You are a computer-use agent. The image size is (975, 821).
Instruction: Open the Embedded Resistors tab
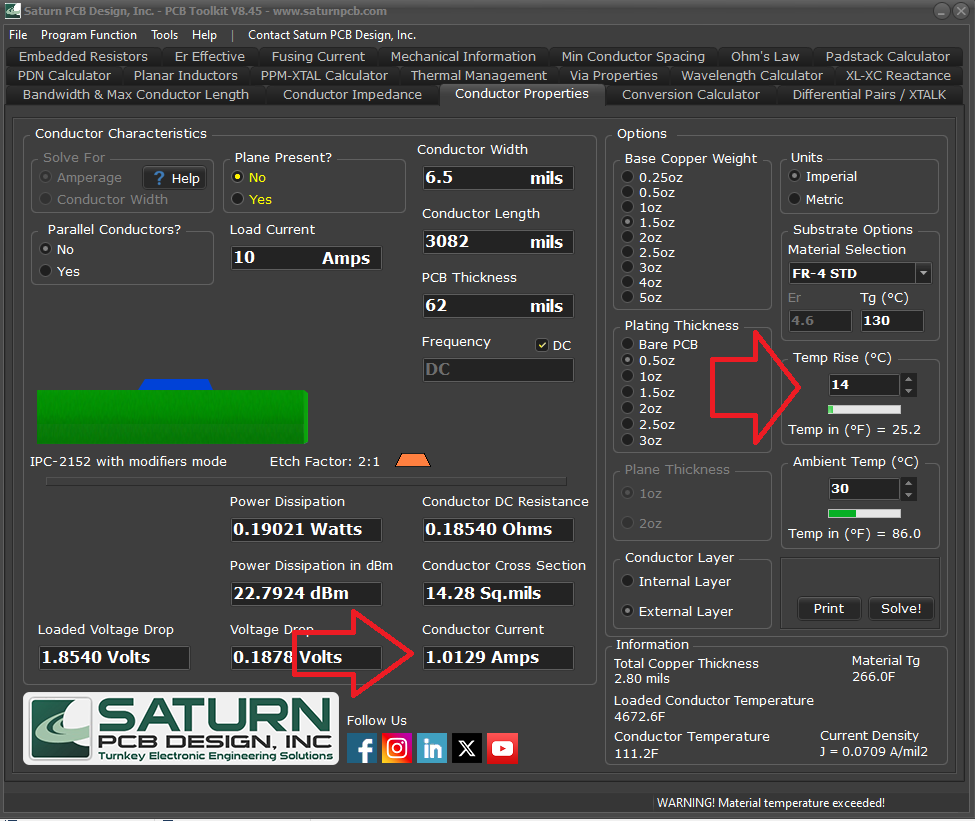[x=83, y=57]
